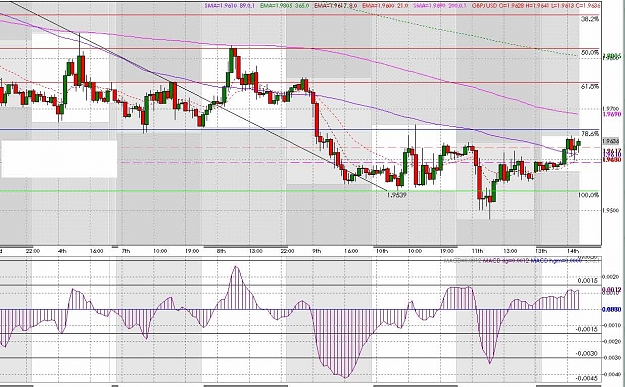Select the red EMA=1.9600 21 label
Viewport: 625px width, 387px height.
pos(385,6)
